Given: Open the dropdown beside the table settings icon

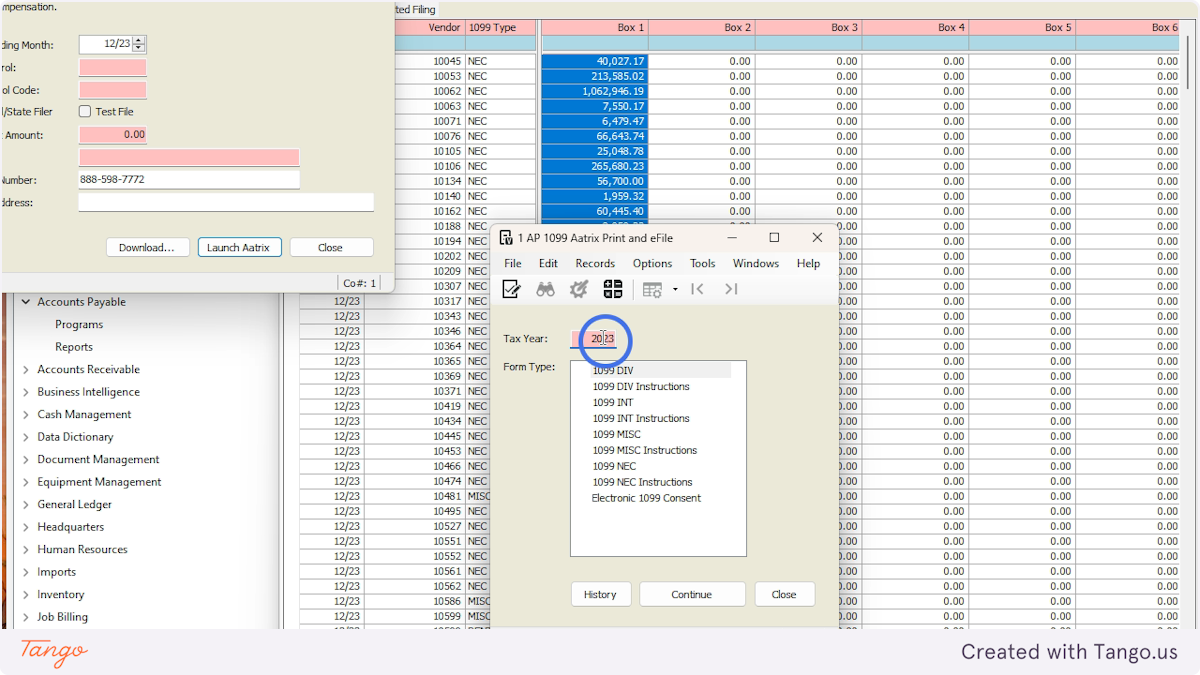Looking at the screenshot, I should point(675,289).
